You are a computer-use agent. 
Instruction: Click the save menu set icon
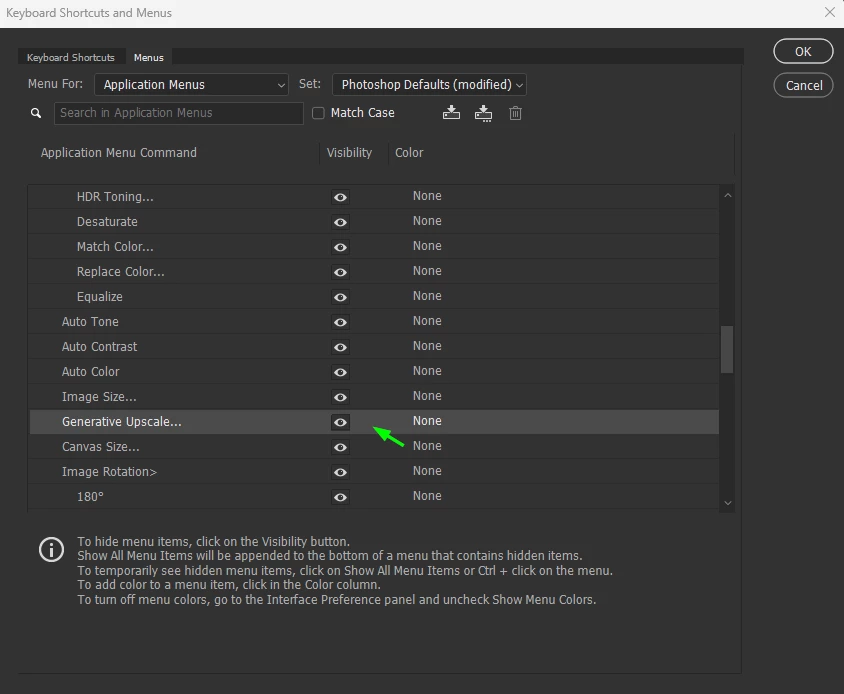click(451, 113)
